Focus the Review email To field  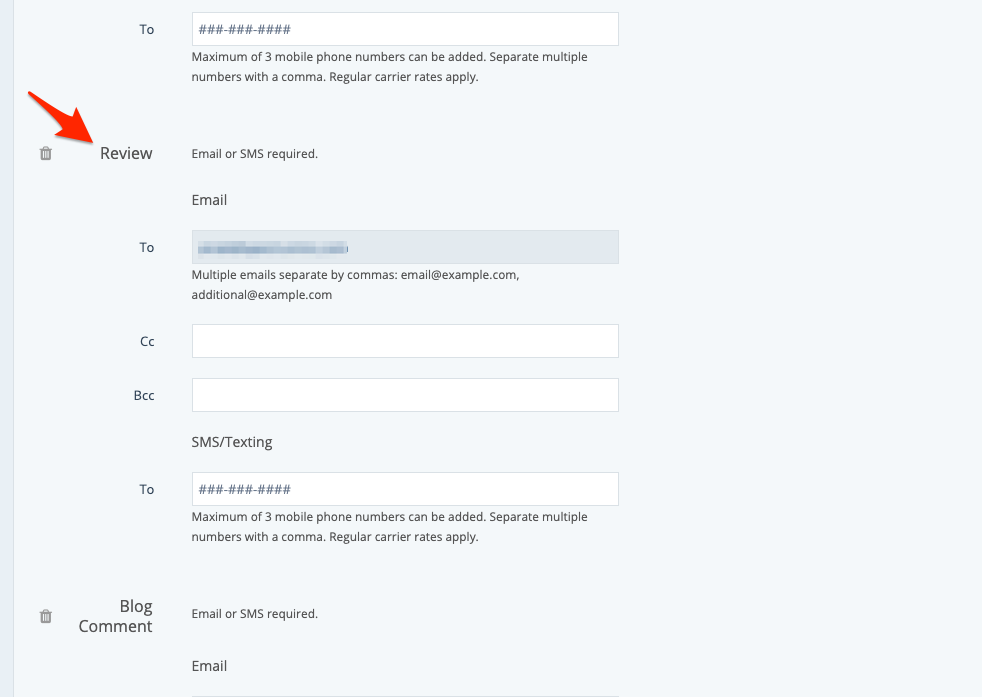coord(404,247)
